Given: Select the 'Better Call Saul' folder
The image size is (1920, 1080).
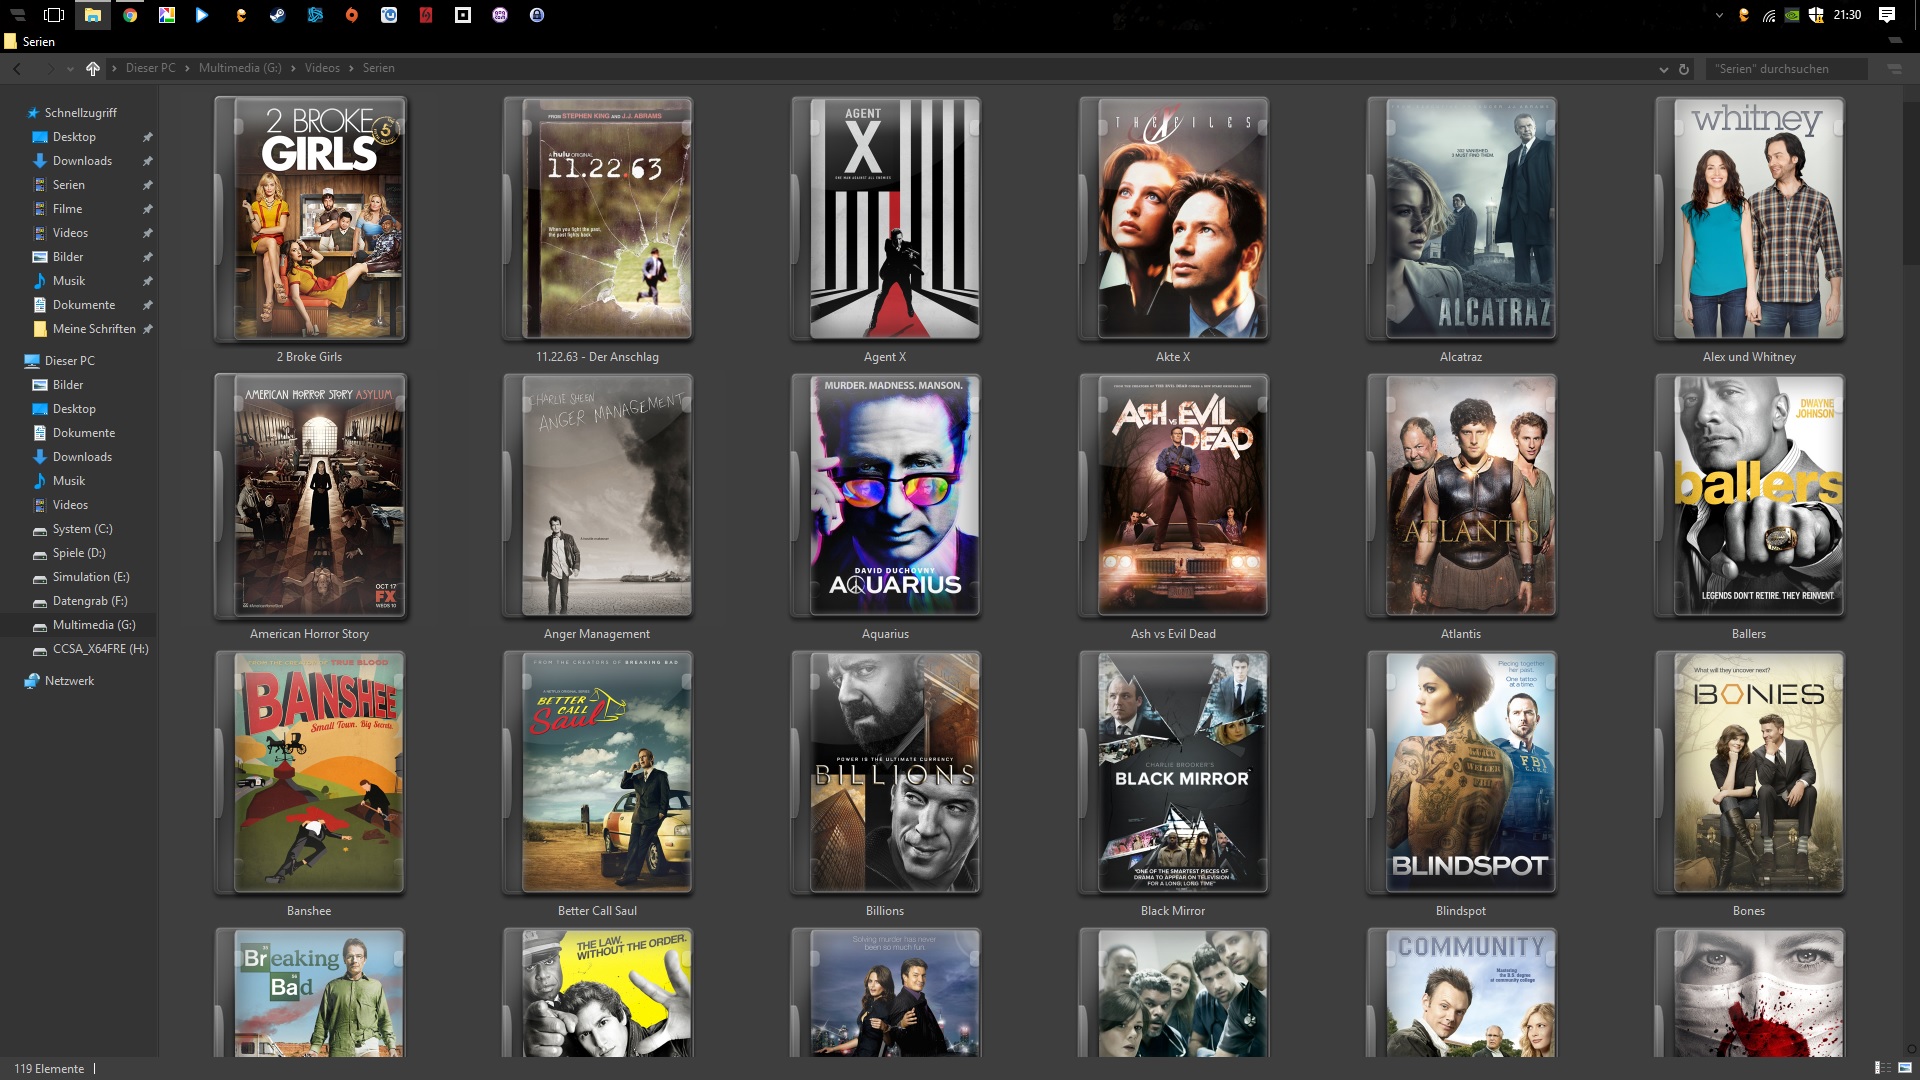Looking at the screenshot, I should 597,784.
